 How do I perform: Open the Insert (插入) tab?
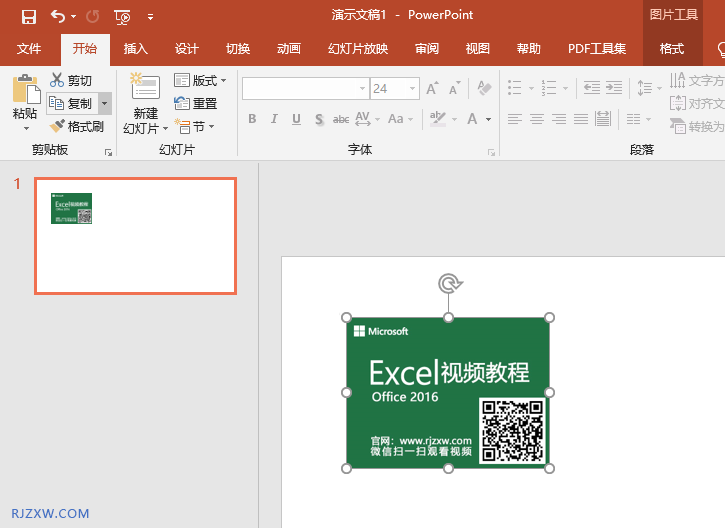click(135, 49)
